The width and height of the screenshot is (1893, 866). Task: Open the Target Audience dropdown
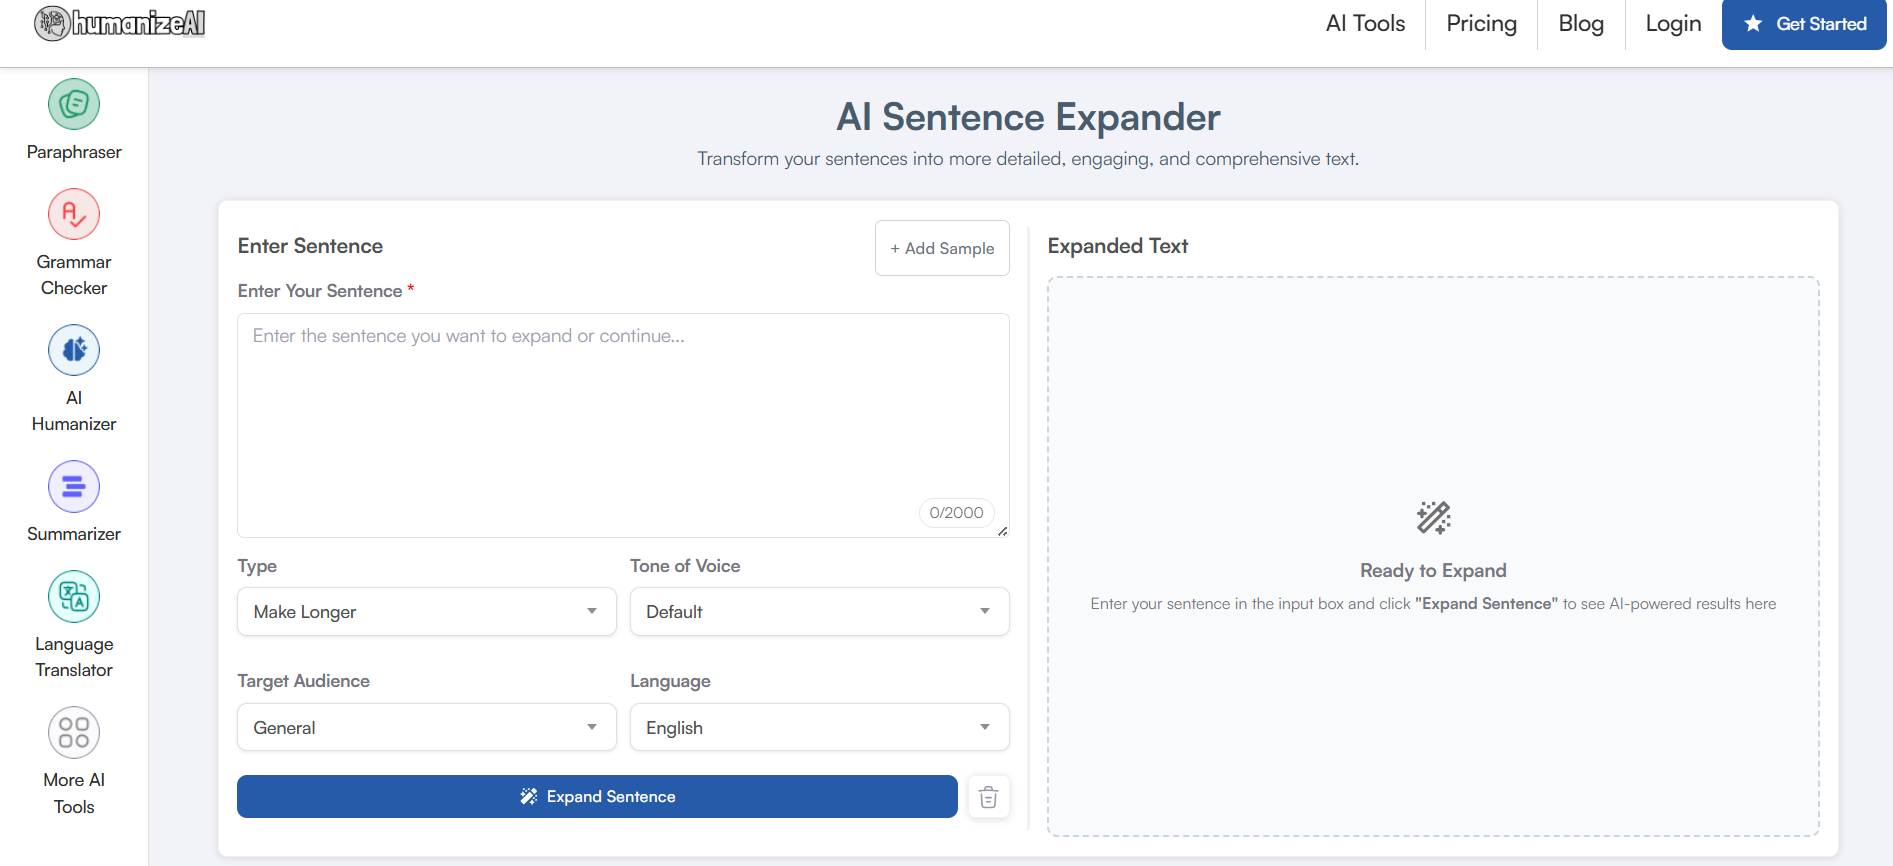pos(426,728)
